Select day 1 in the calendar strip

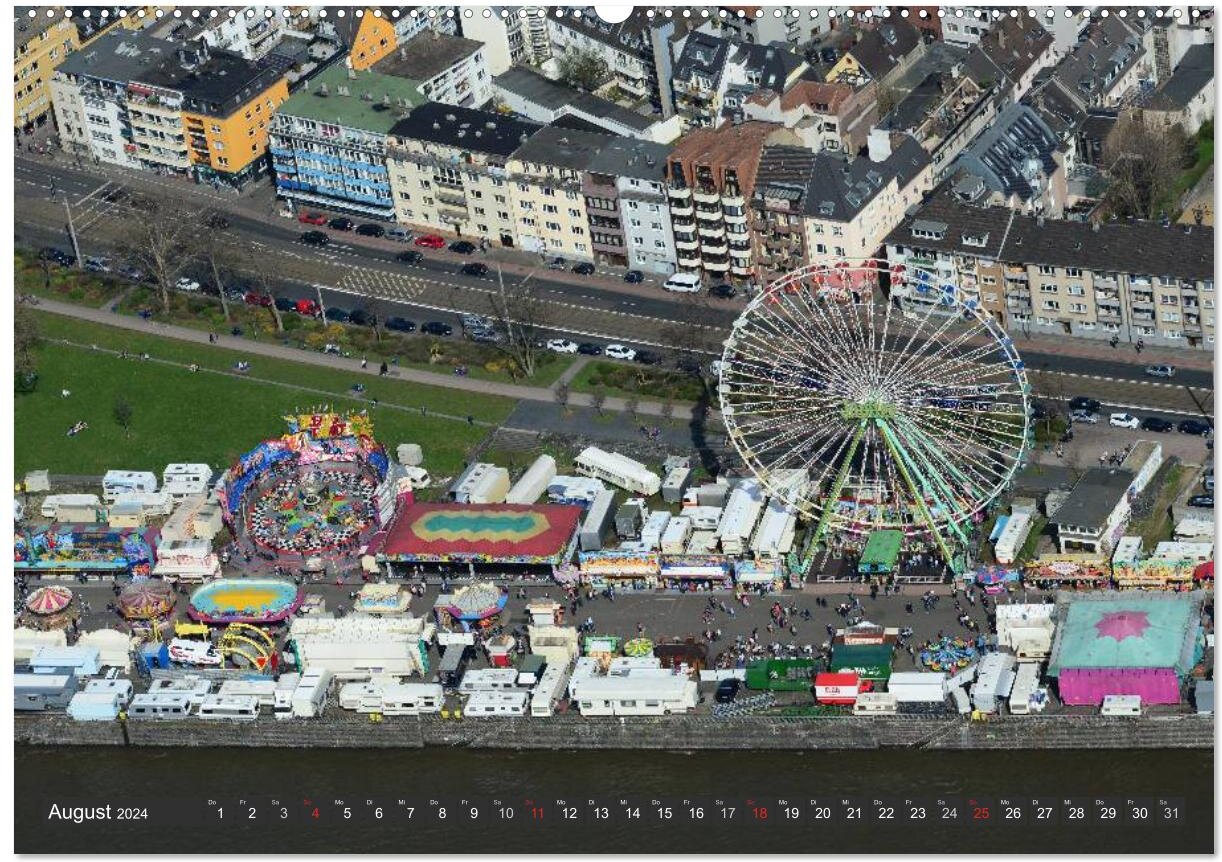click(219, 813)
